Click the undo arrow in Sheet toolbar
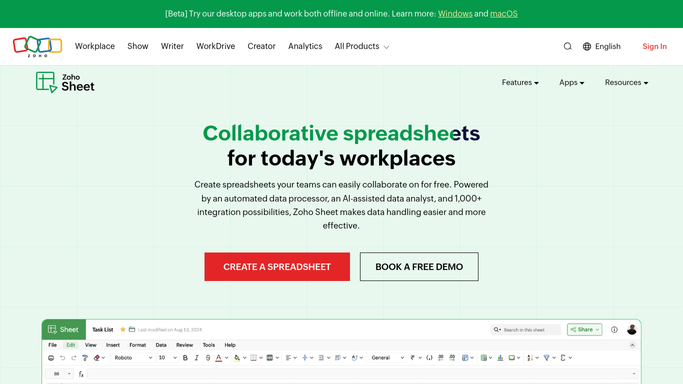This screenshot has height=384, width=683. tap(62, 358)
